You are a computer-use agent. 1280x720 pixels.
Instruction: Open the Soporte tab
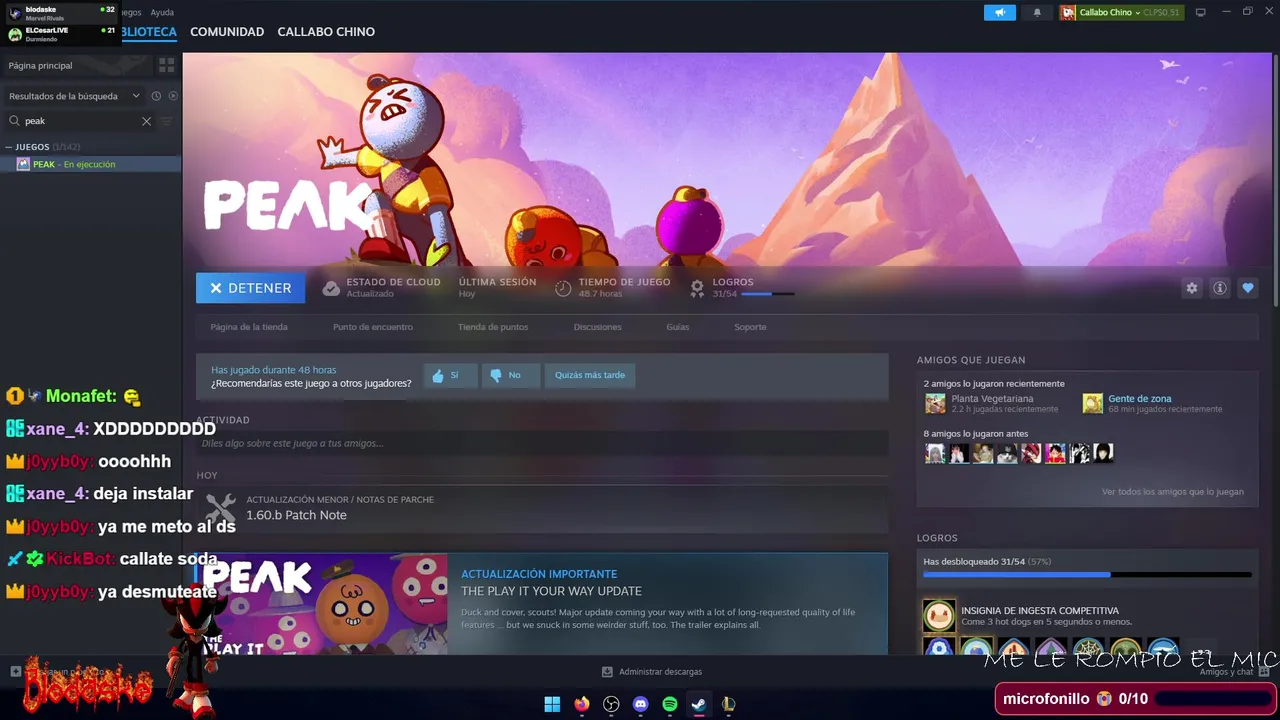[750, 327]
